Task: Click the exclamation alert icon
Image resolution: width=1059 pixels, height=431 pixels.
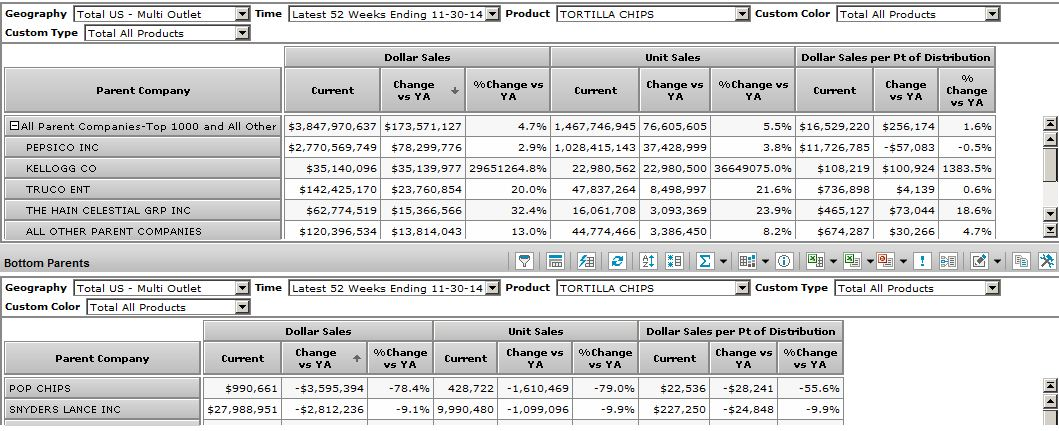Action: click(923, 261)
